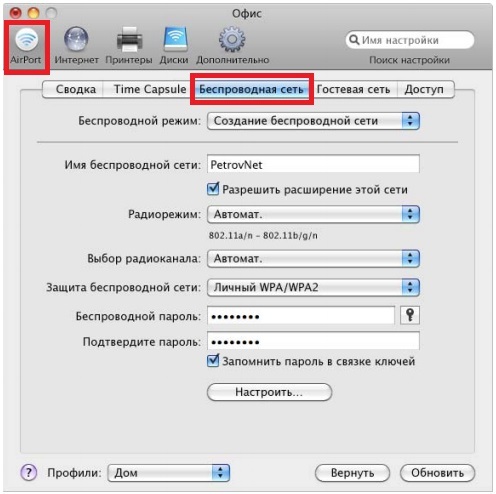The width and height of the screenshot is (496, 494).
Task: Select the Интернет globe icon
Action: 76,39
